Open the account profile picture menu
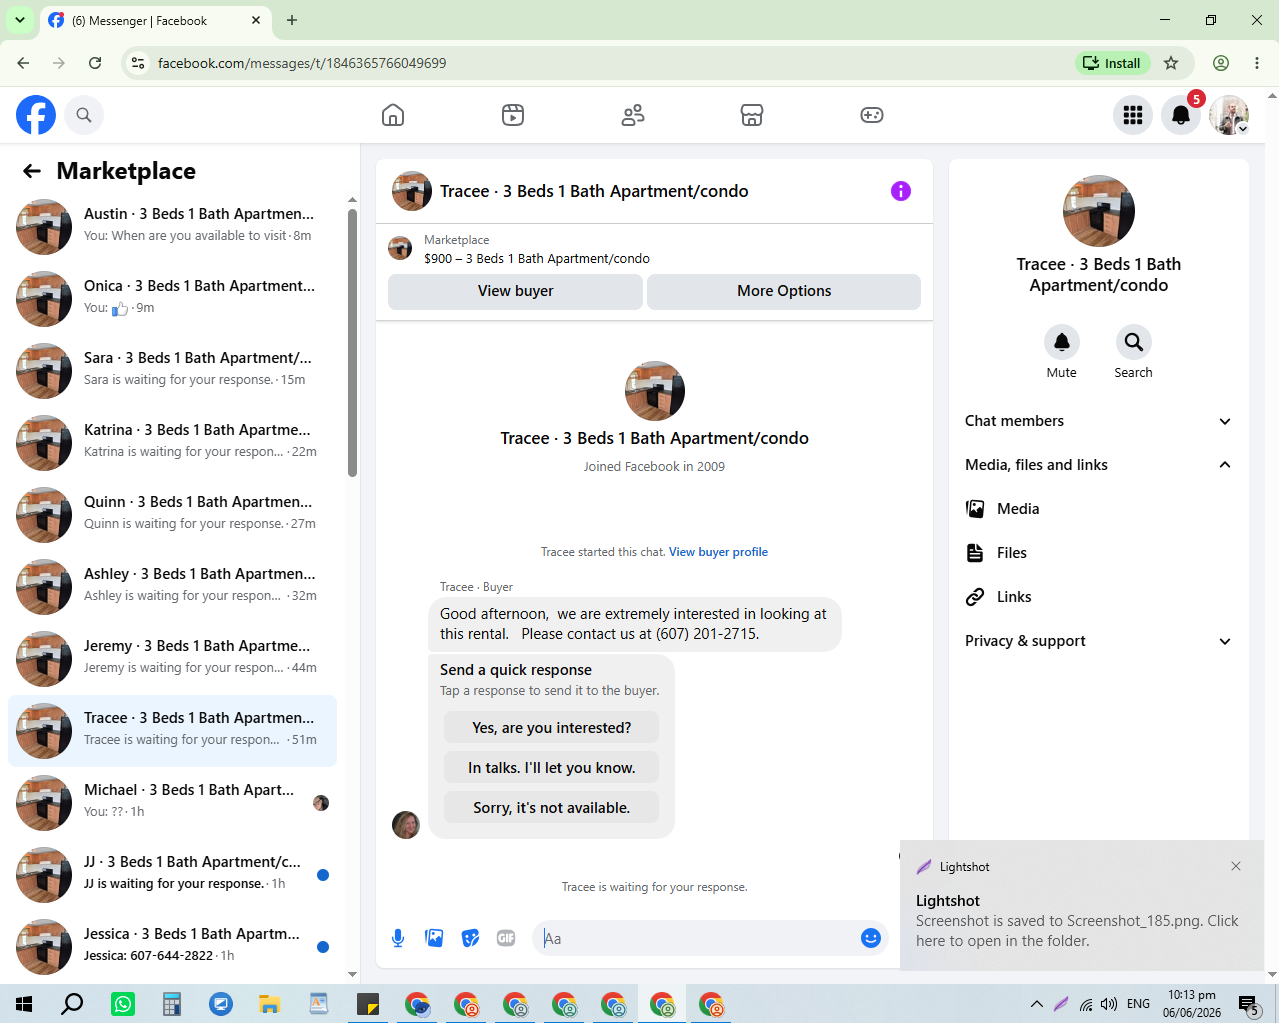 (1229, 115)
